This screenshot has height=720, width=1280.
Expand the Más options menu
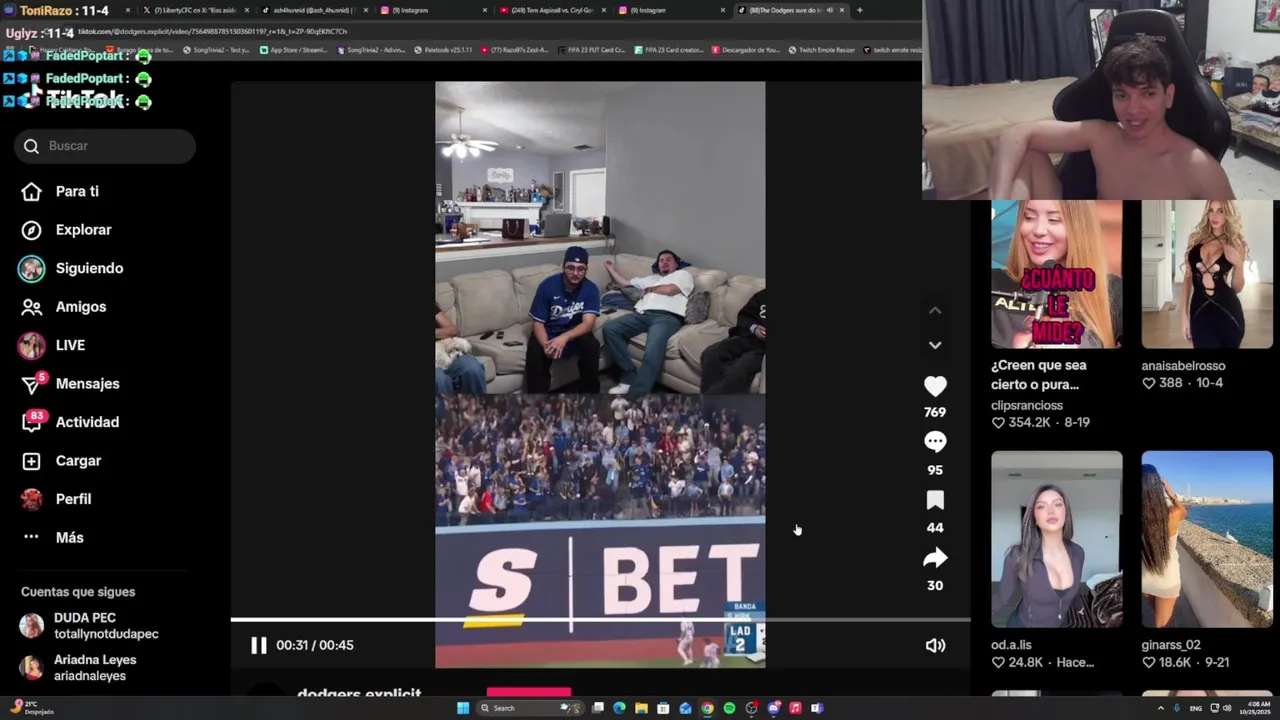[x=53, y=537]
